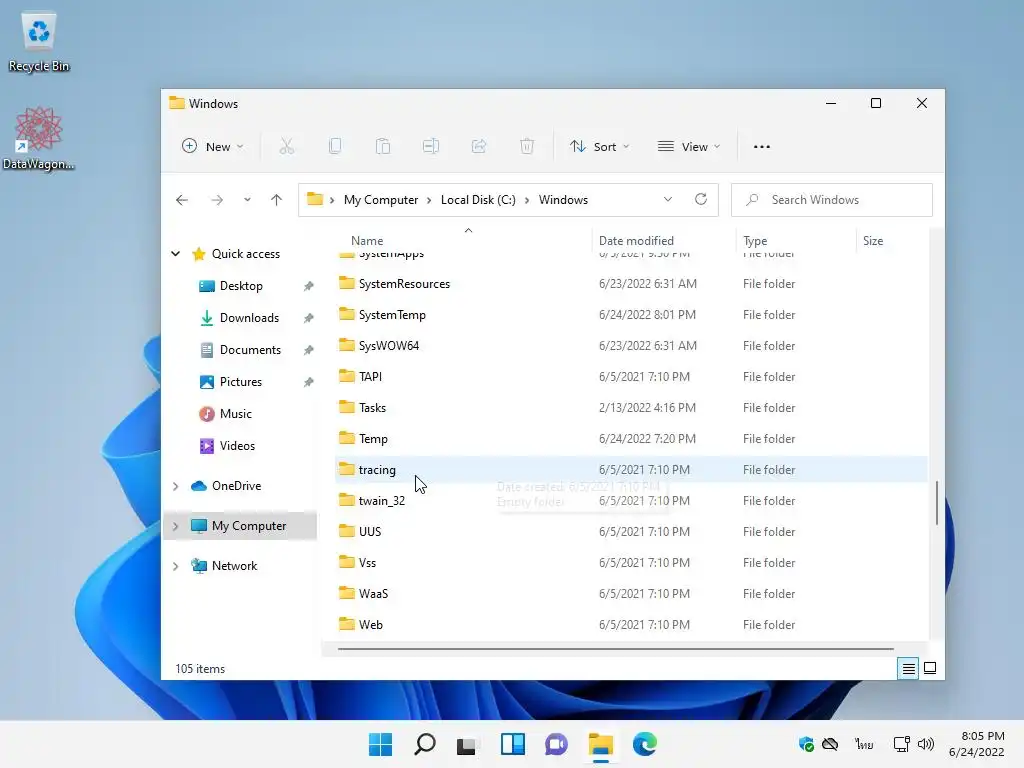The width and height of the screenshot is (1024, 768).
Task: Go forward with the right arrow
Action: (x=217, y=200)
